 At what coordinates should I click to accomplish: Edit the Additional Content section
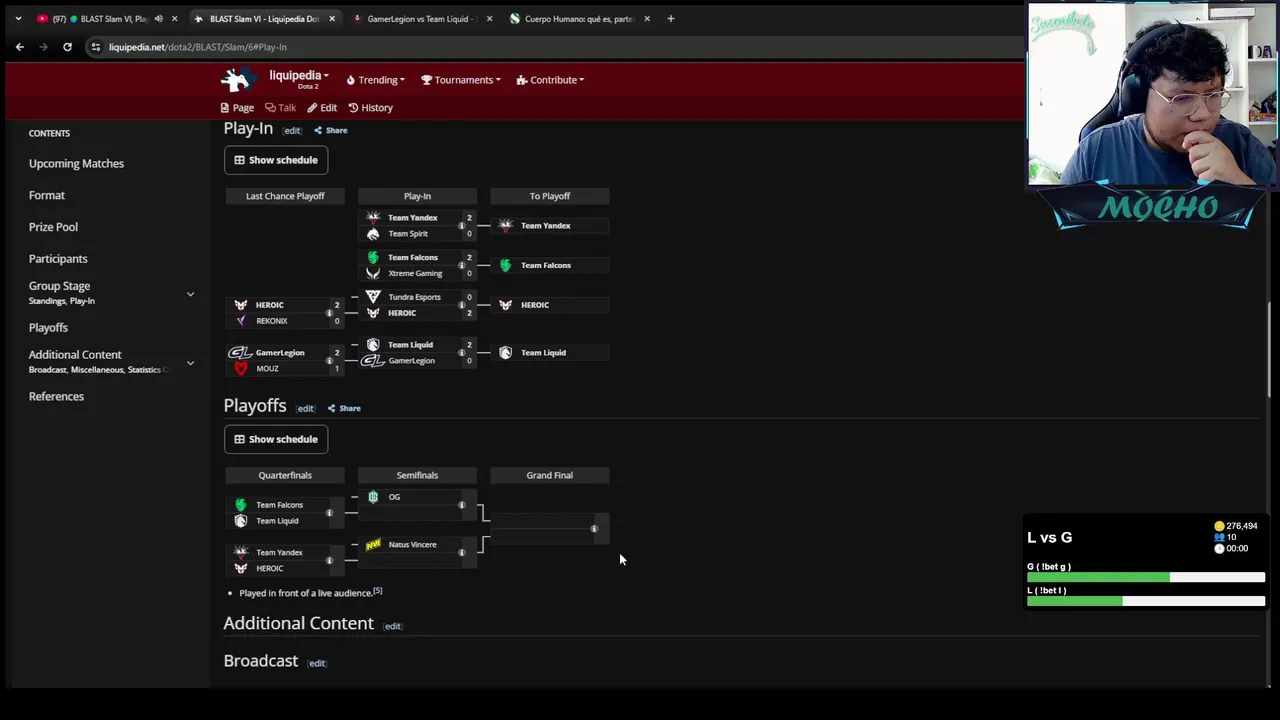(392, 627)
